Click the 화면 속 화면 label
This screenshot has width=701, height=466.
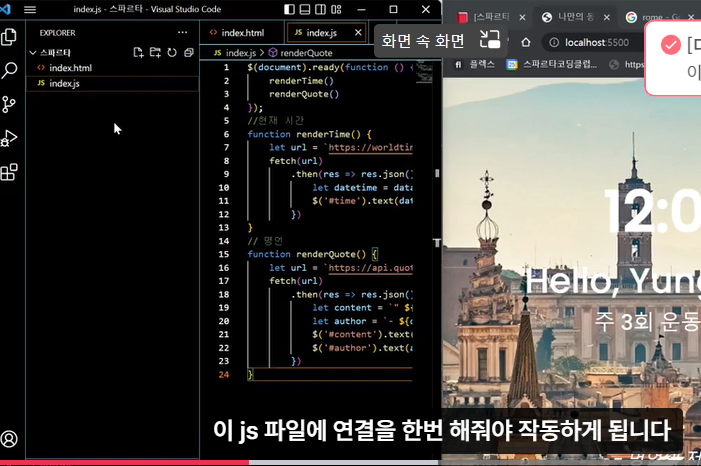pyautogui.click(x=423, y=41)
